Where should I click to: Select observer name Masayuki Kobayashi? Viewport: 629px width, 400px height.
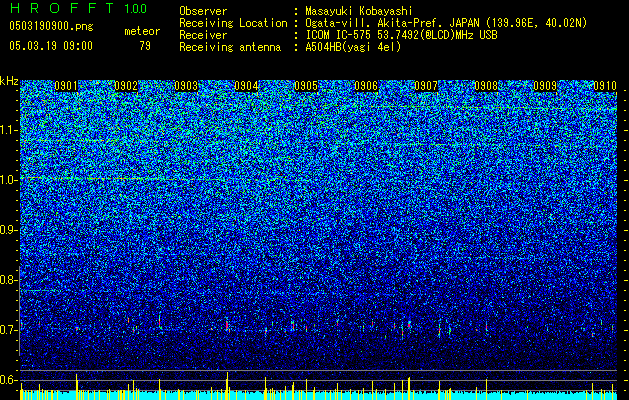pos(359,11)
